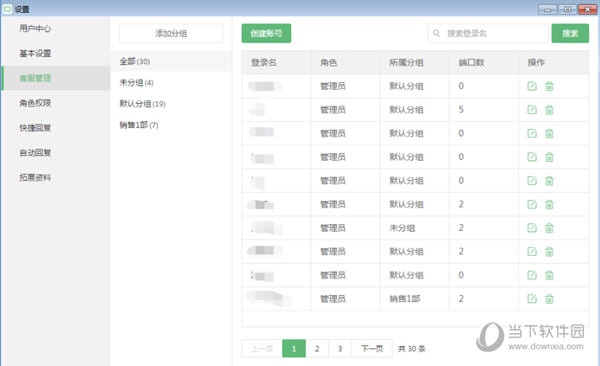
Task: Click the edit icon in the eighth table row
Action: (532, 251)
